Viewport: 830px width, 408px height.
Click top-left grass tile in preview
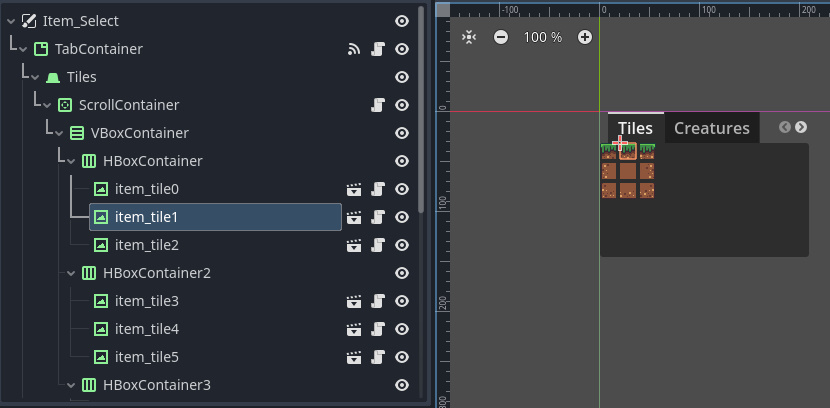click(x=609, y=151)
